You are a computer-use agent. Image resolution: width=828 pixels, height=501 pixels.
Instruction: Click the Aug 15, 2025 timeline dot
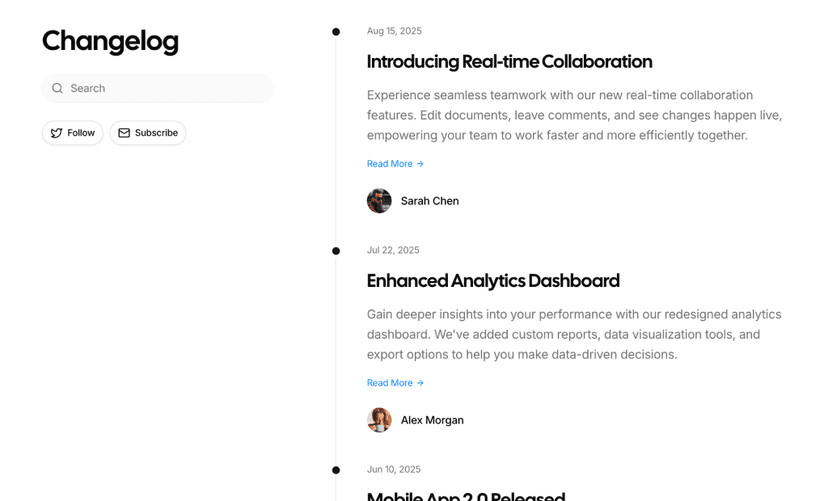coord(336,32)
